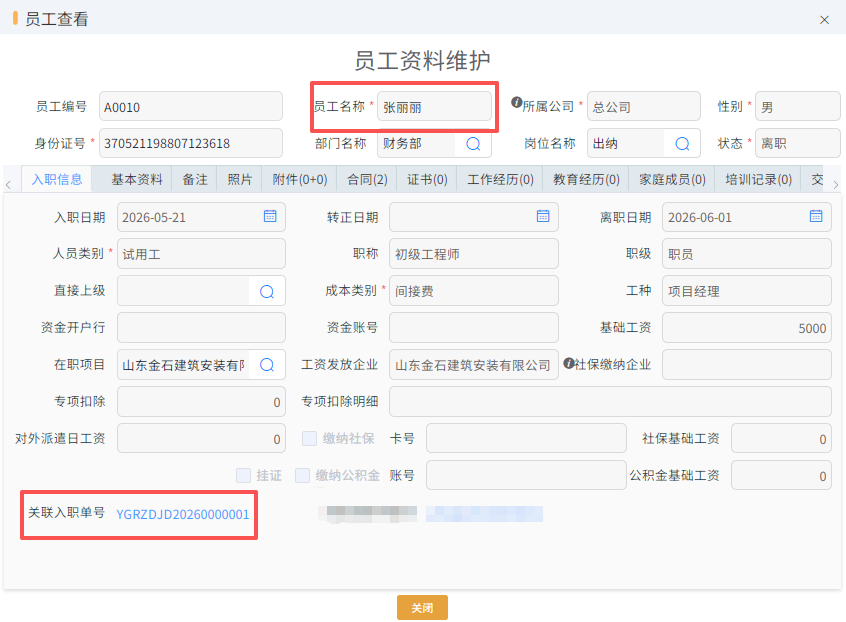
Task: Open calendar picker for 转正日期
Action: [x=543, y=216]
